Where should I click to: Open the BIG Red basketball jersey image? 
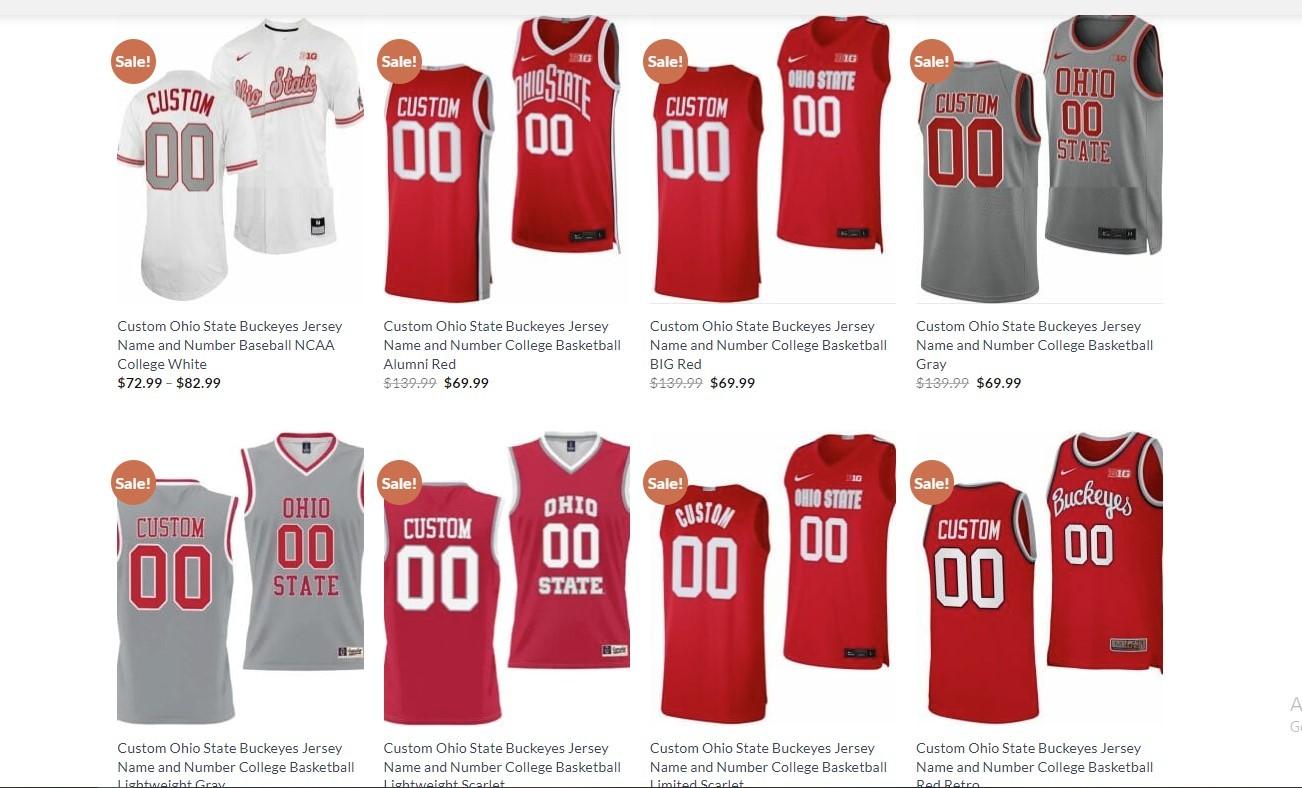tap(772, 160)
